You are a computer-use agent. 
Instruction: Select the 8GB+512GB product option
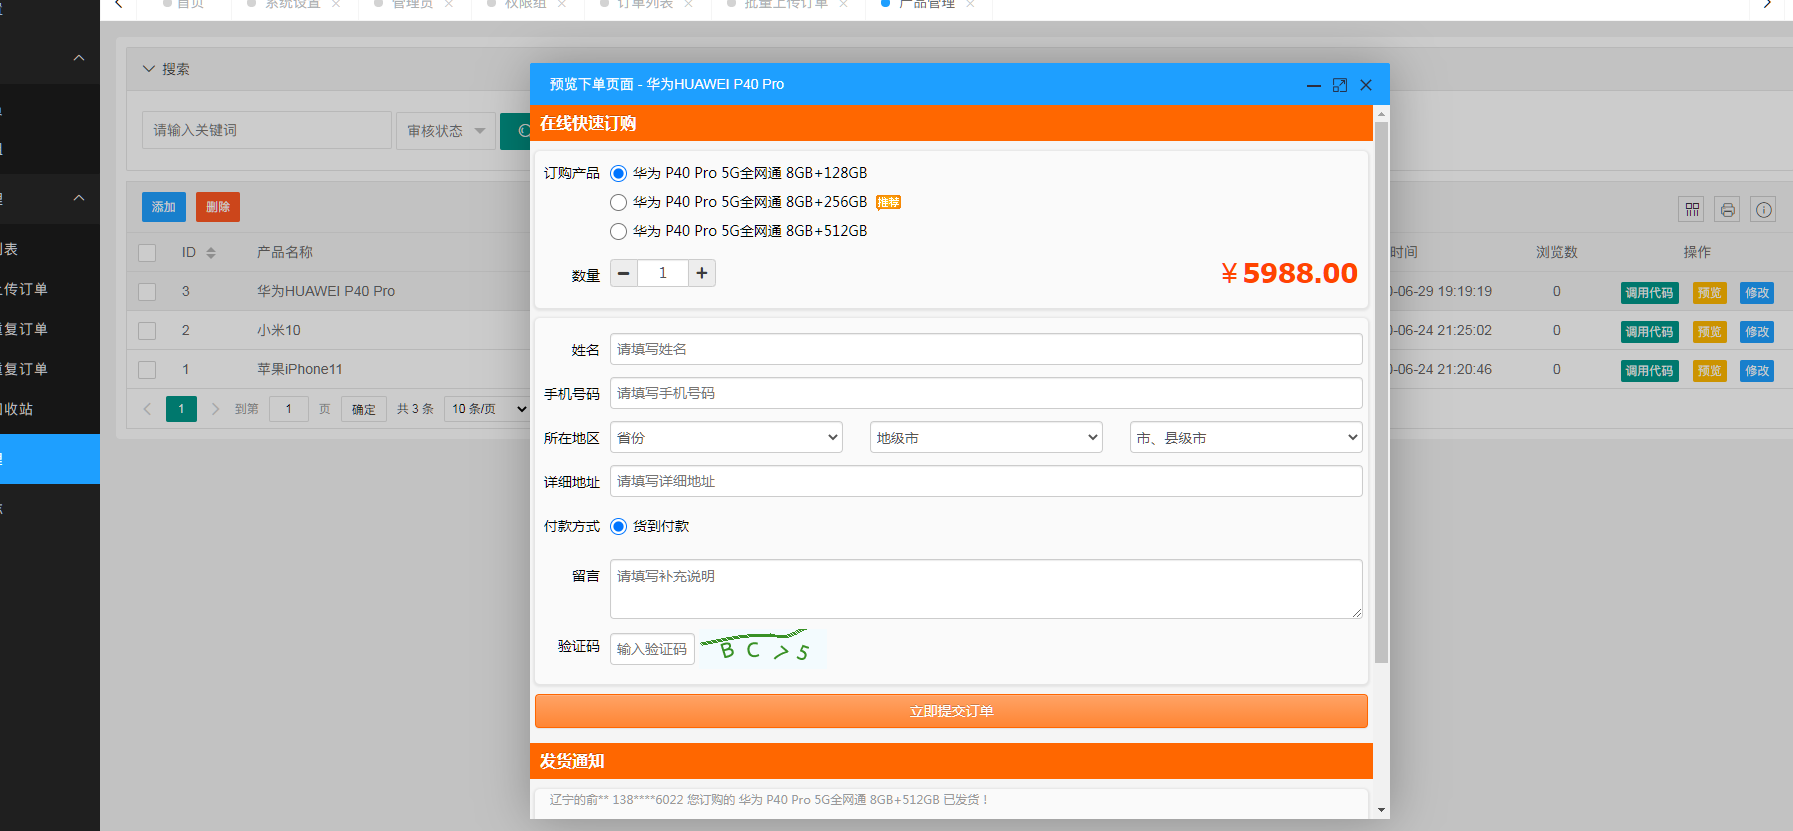coord(618,231)
